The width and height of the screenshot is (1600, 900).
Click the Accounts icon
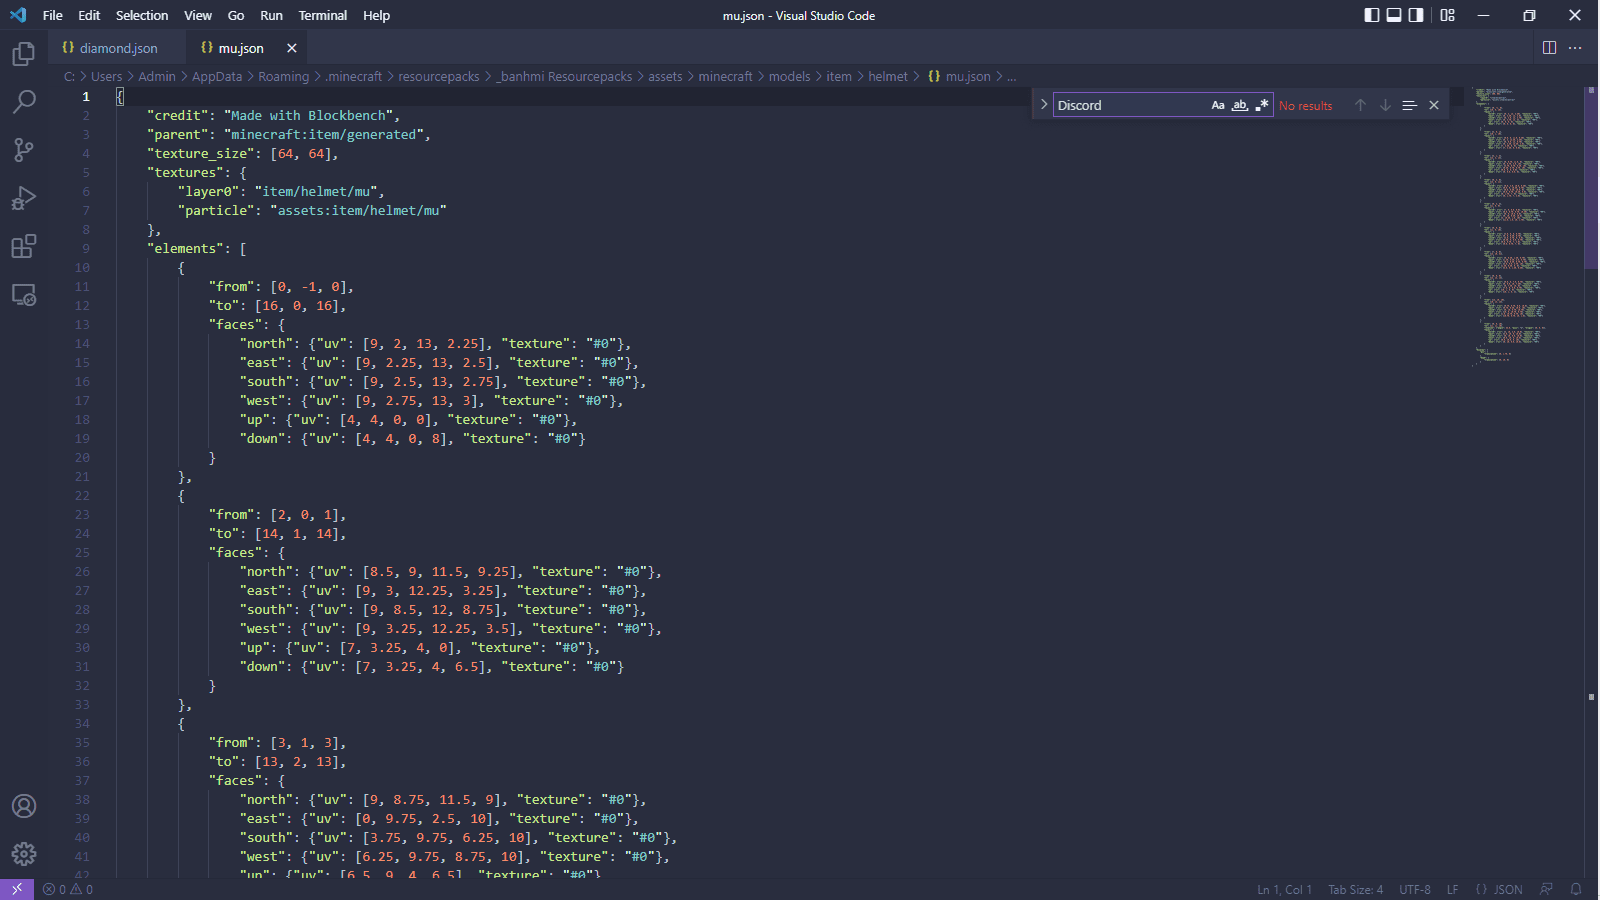pyautogui.click(x=24, y=806)
